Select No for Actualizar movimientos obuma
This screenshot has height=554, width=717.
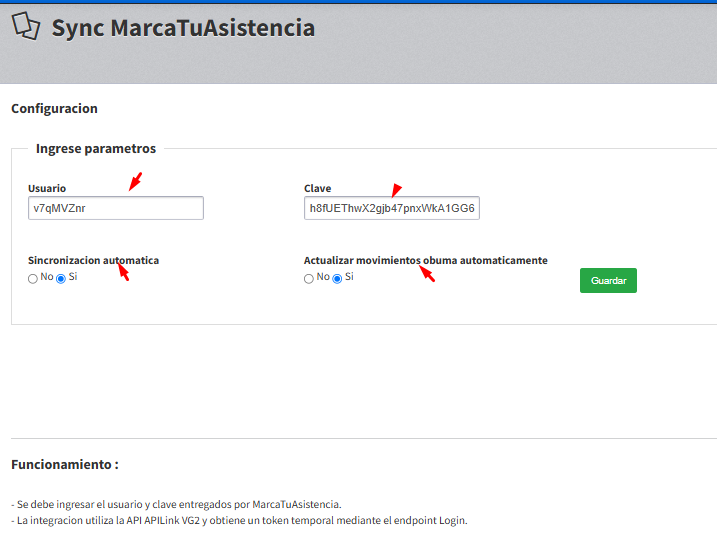(x=309, y=278)
